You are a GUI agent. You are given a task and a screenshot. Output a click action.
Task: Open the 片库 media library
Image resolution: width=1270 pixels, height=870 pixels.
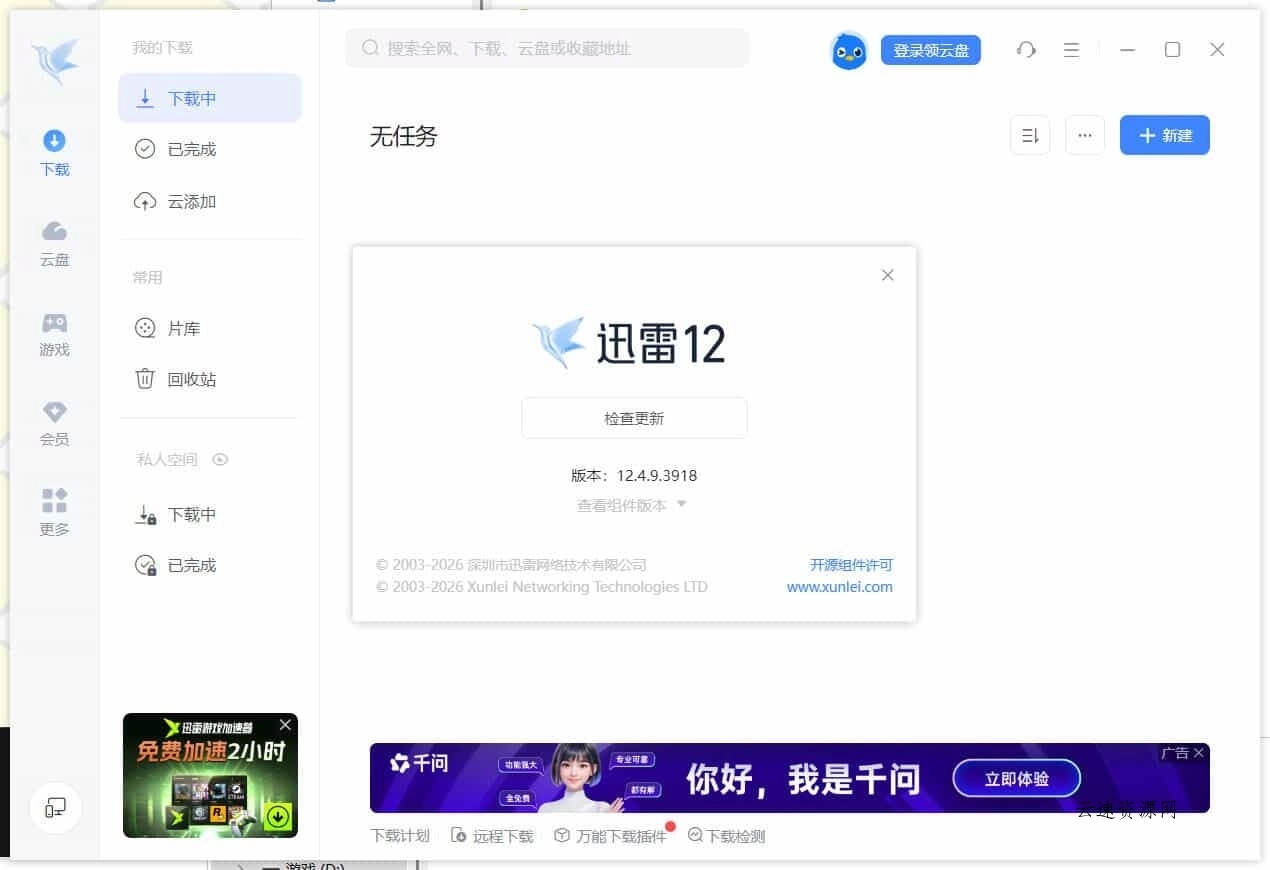[183, 327]
